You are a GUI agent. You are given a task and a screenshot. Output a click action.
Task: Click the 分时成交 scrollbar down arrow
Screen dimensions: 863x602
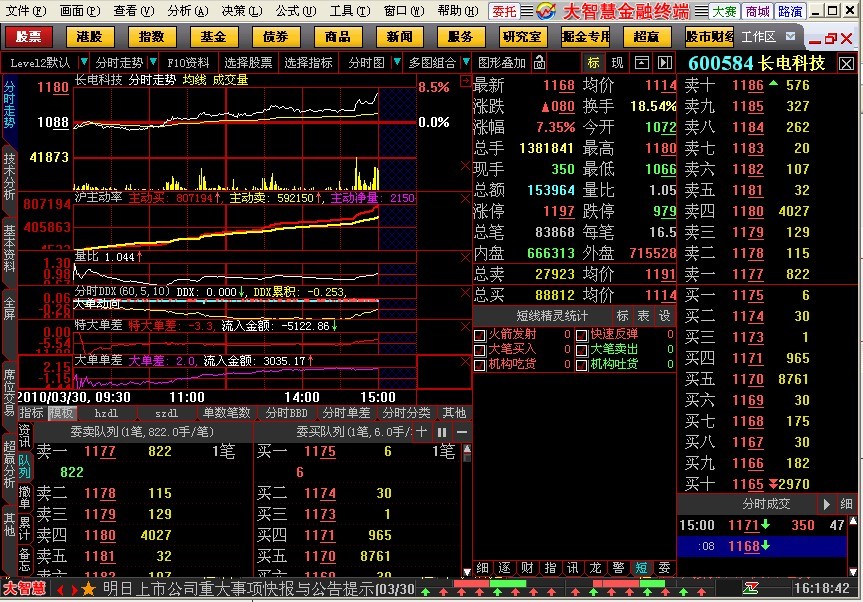click(853, 571)
